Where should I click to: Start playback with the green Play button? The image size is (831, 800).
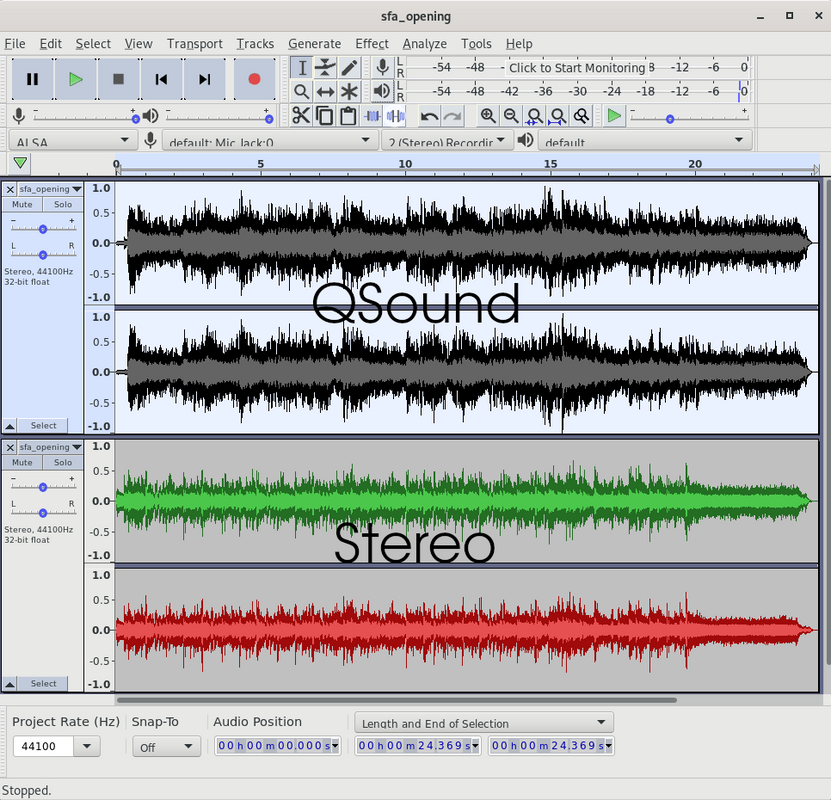(x=76, y=79)
